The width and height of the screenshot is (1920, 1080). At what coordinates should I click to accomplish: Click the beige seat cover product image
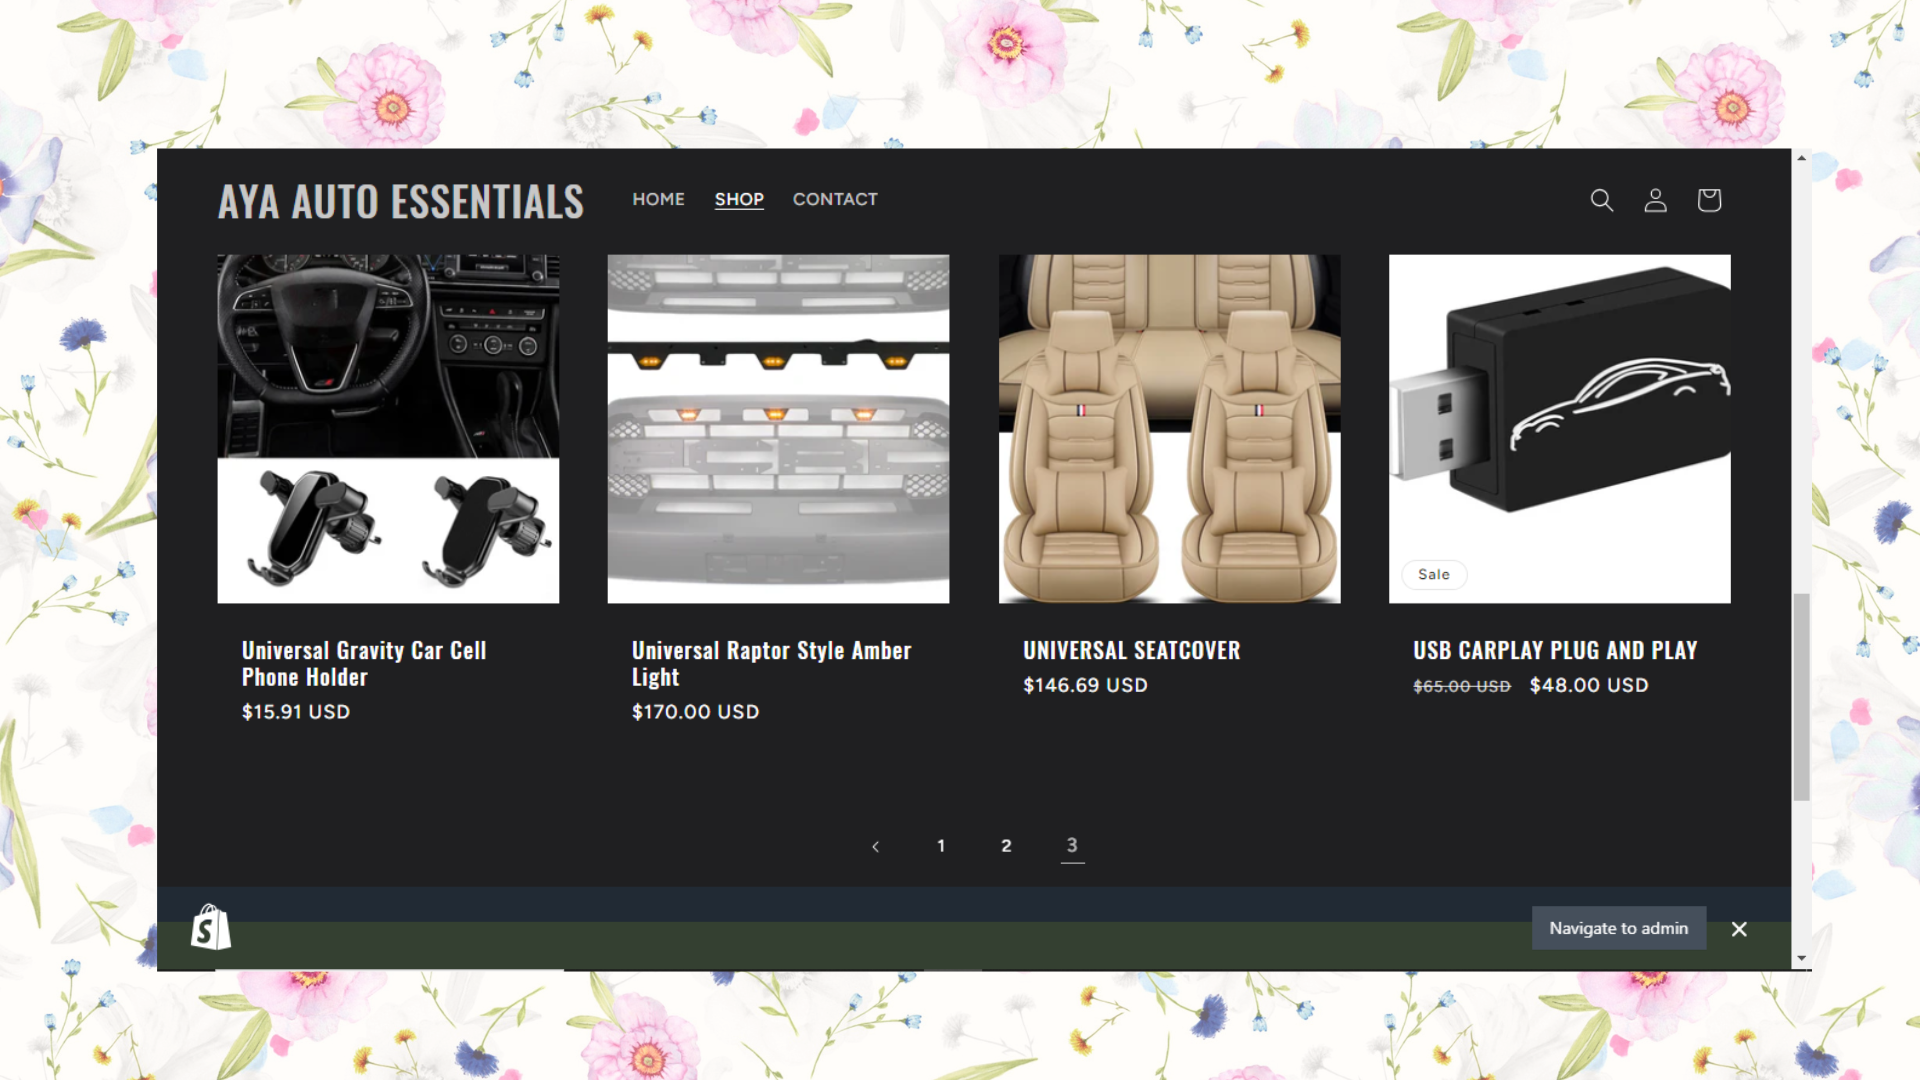[x=1169, y=428]
